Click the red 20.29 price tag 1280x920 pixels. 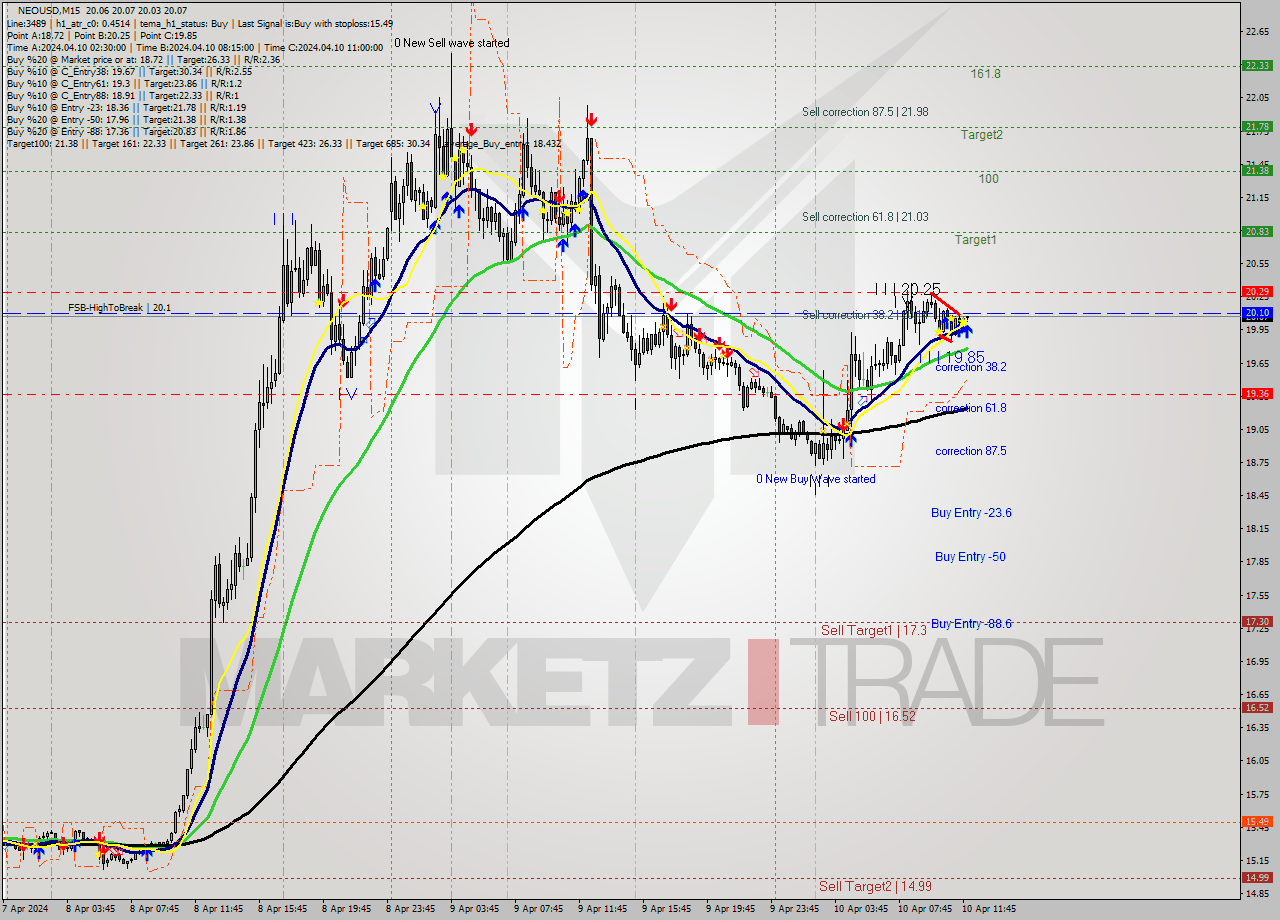[x=1257, y=292]
